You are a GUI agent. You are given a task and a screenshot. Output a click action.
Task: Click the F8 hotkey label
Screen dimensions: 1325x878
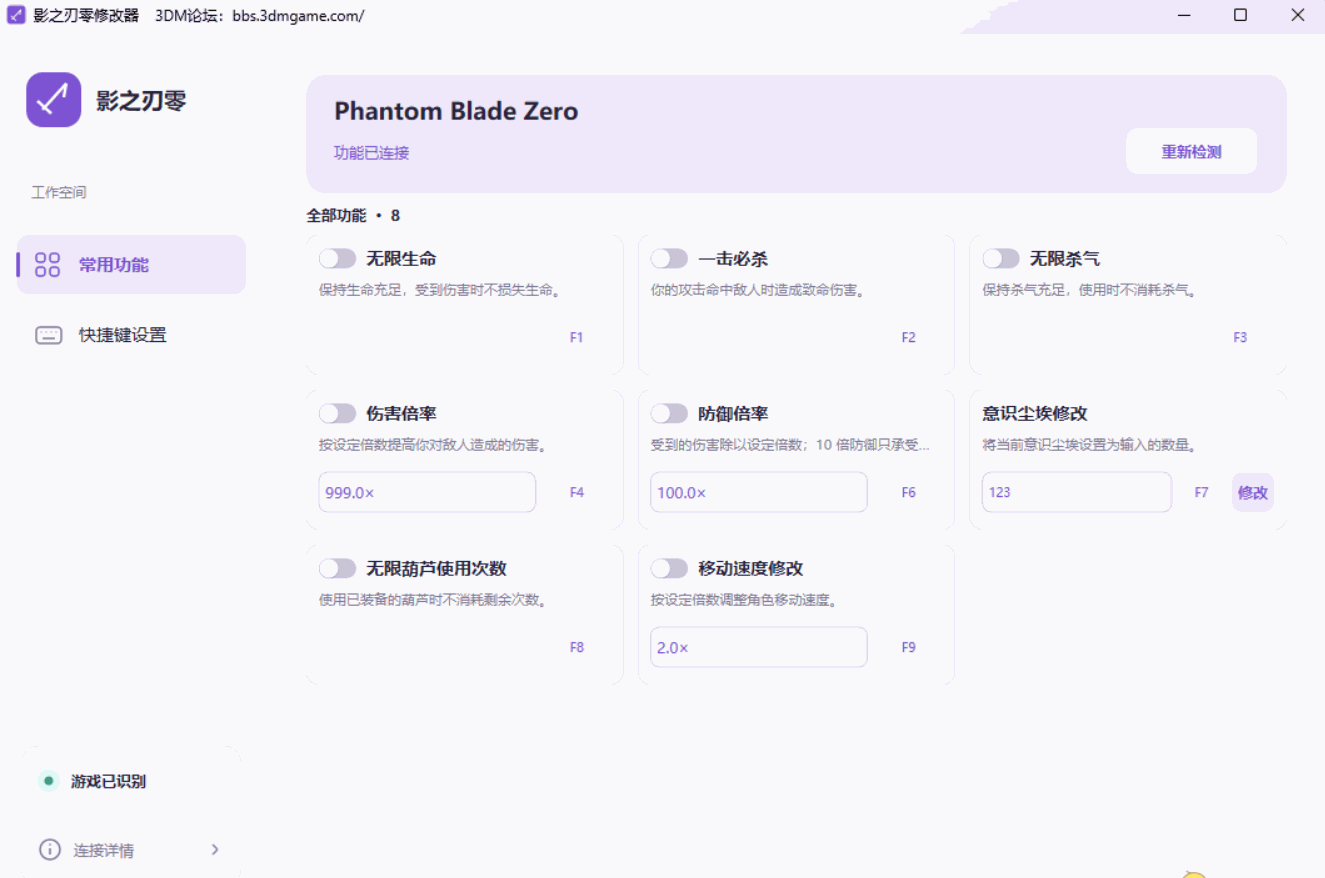[576, 648]
